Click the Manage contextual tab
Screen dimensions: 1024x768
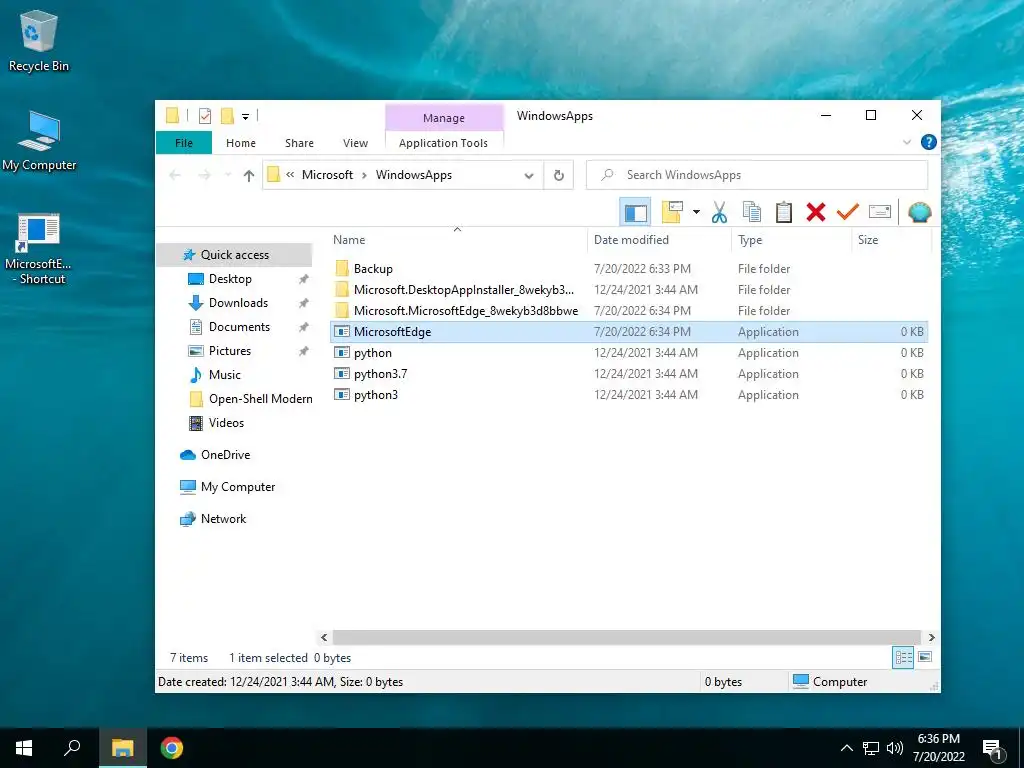tap(444, 118)
